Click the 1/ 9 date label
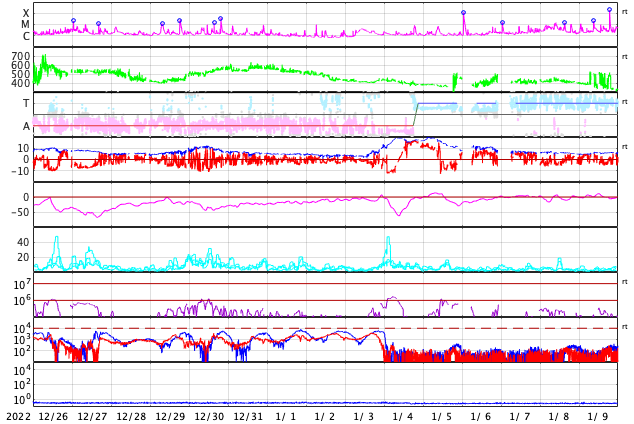The height and width of the screenshot is (424, 634). (598, 417)
